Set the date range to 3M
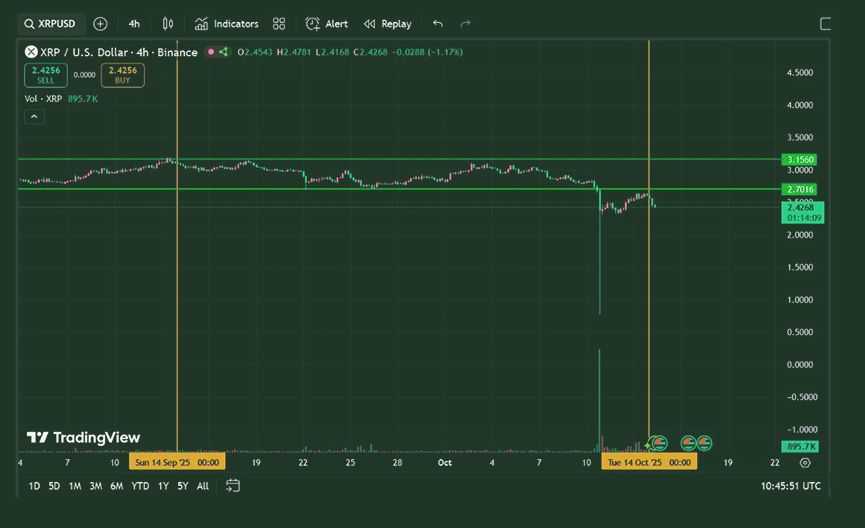Screen dimensions: 865x528 coord(96,486)
